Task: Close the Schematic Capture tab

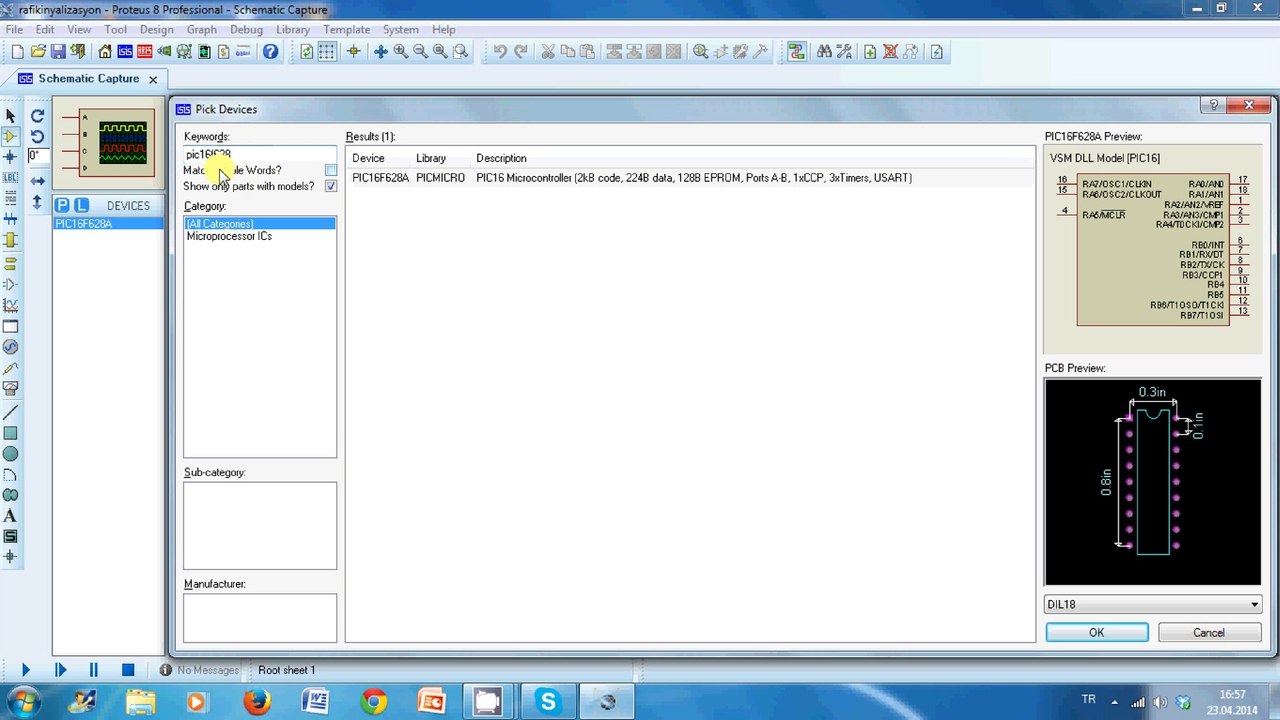Action: click(x=153, y=79)
